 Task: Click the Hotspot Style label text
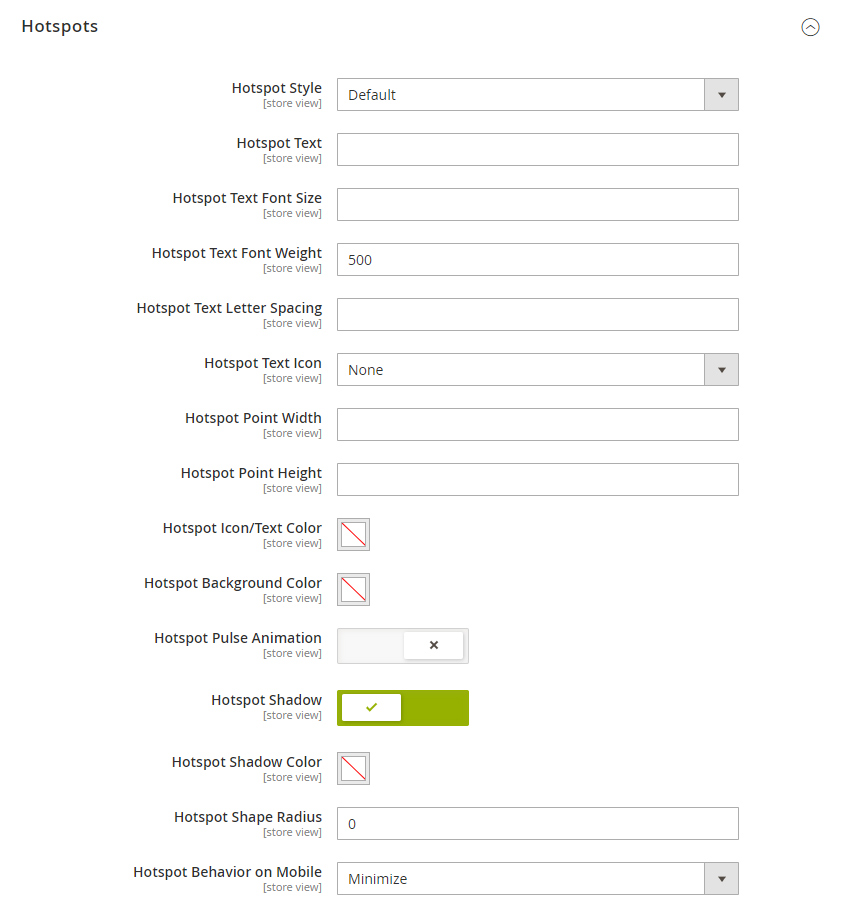tap(276, 88)
